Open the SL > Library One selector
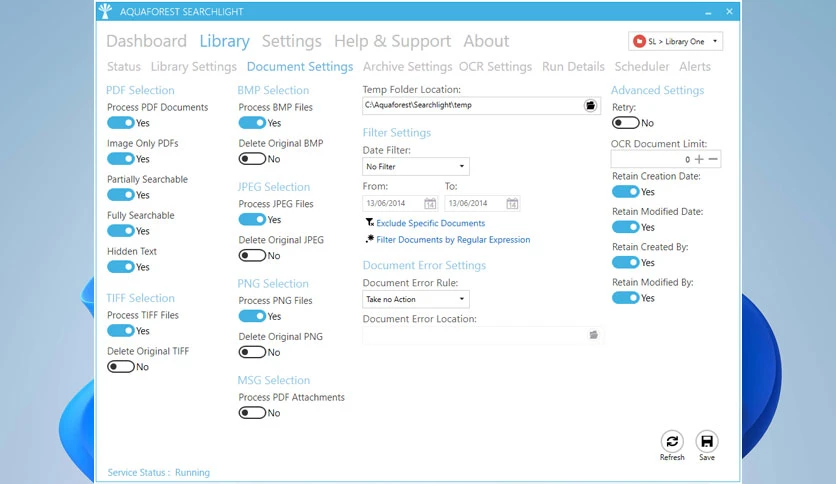The height and width of the screenshot is (484, 836). tap(676, 42)
